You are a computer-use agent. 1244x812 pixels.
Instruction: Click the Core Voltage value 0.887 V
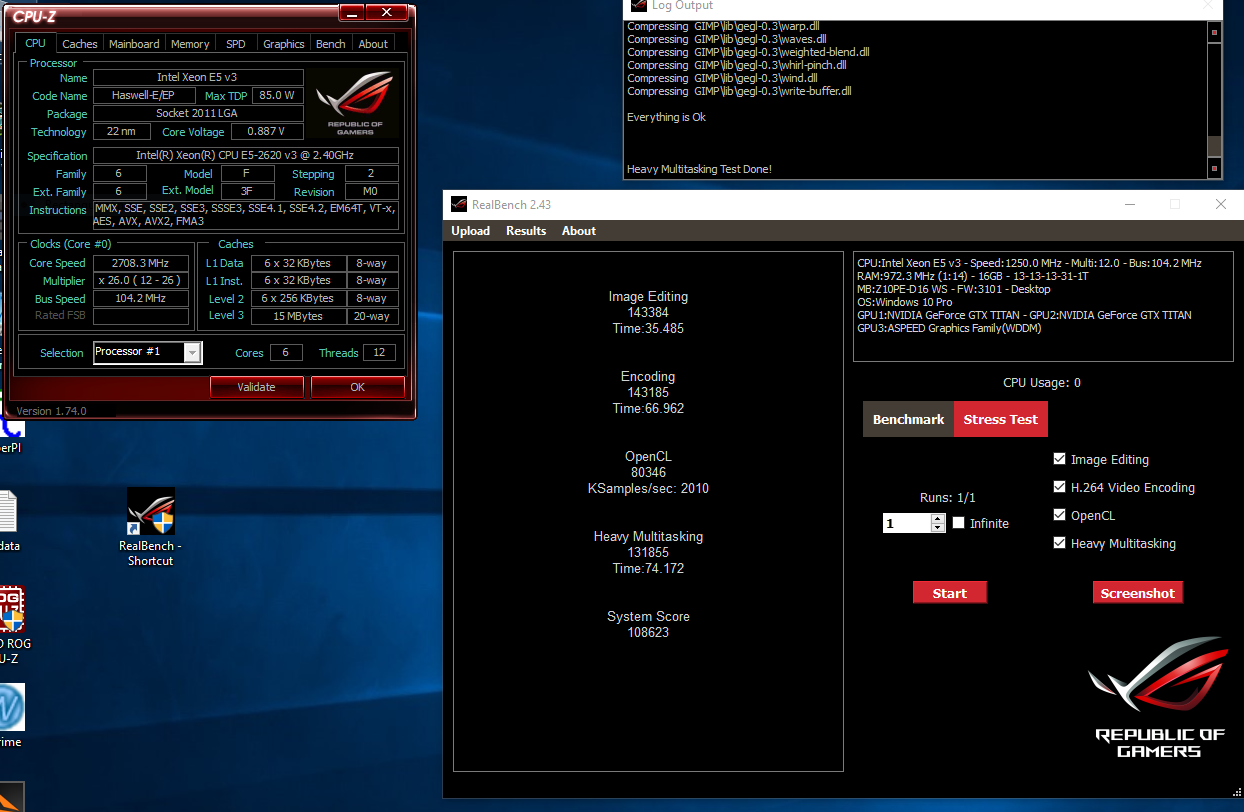(266, 131)
